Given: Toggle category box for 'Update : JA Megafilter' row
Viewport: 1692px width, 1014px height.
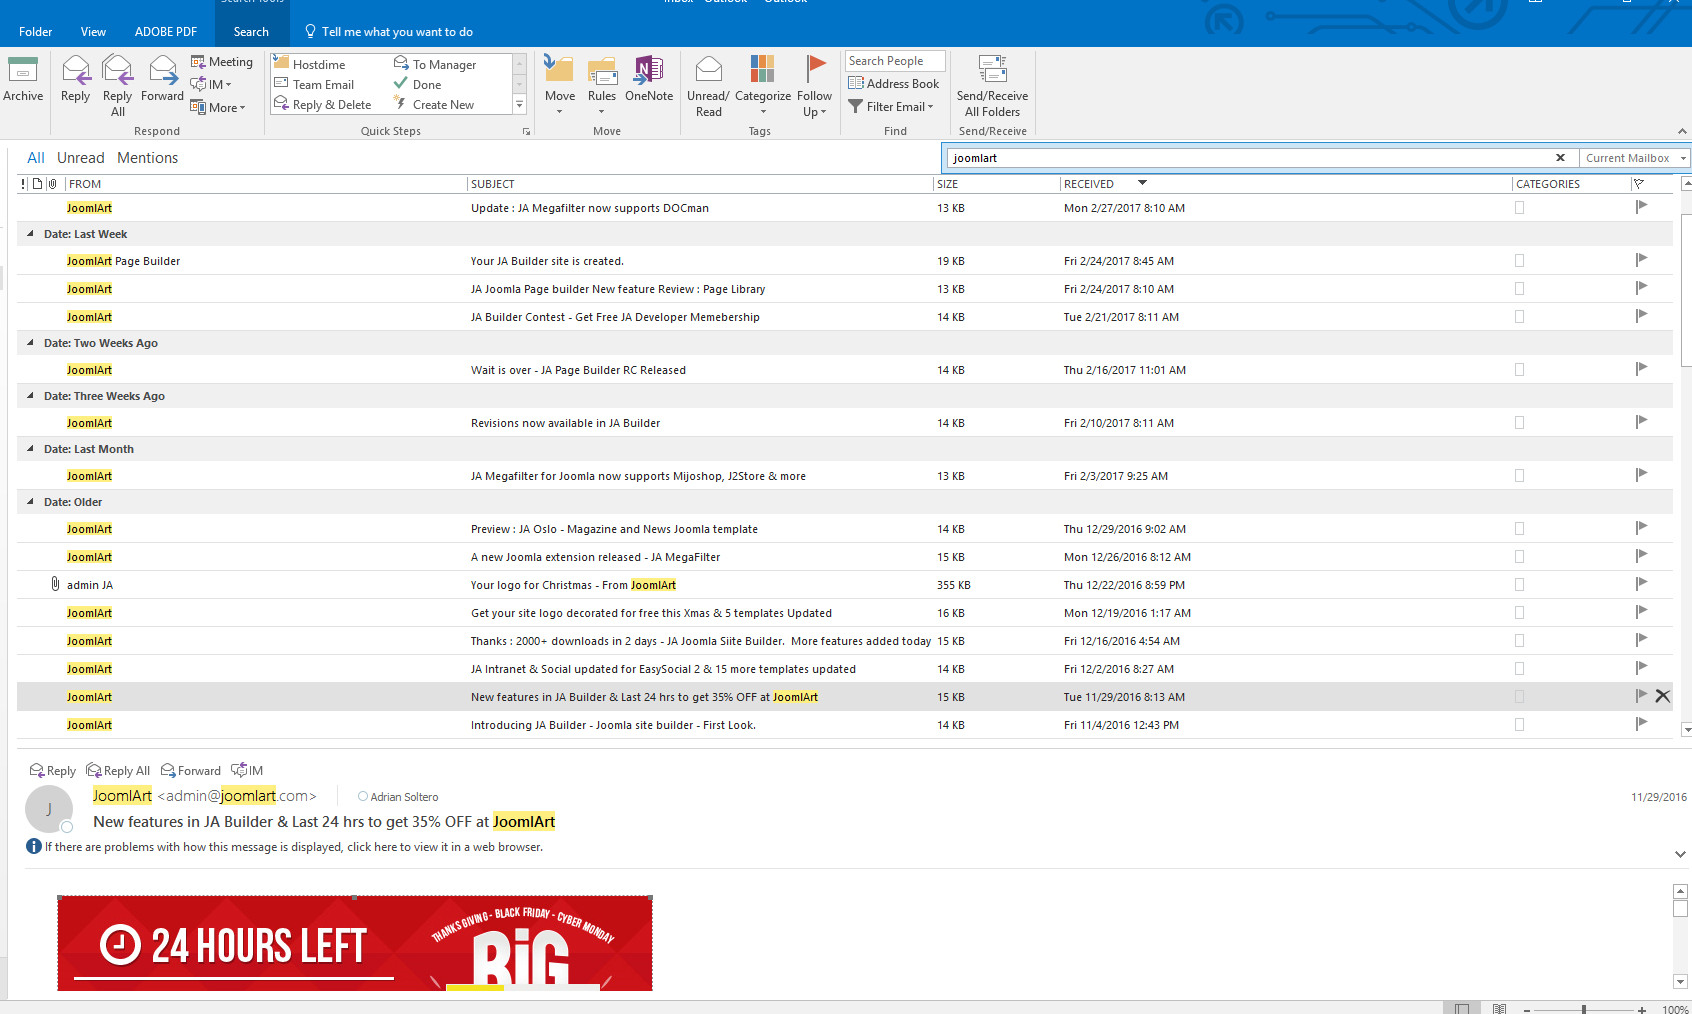Looking at the screenshot, I should point(1519,208).
